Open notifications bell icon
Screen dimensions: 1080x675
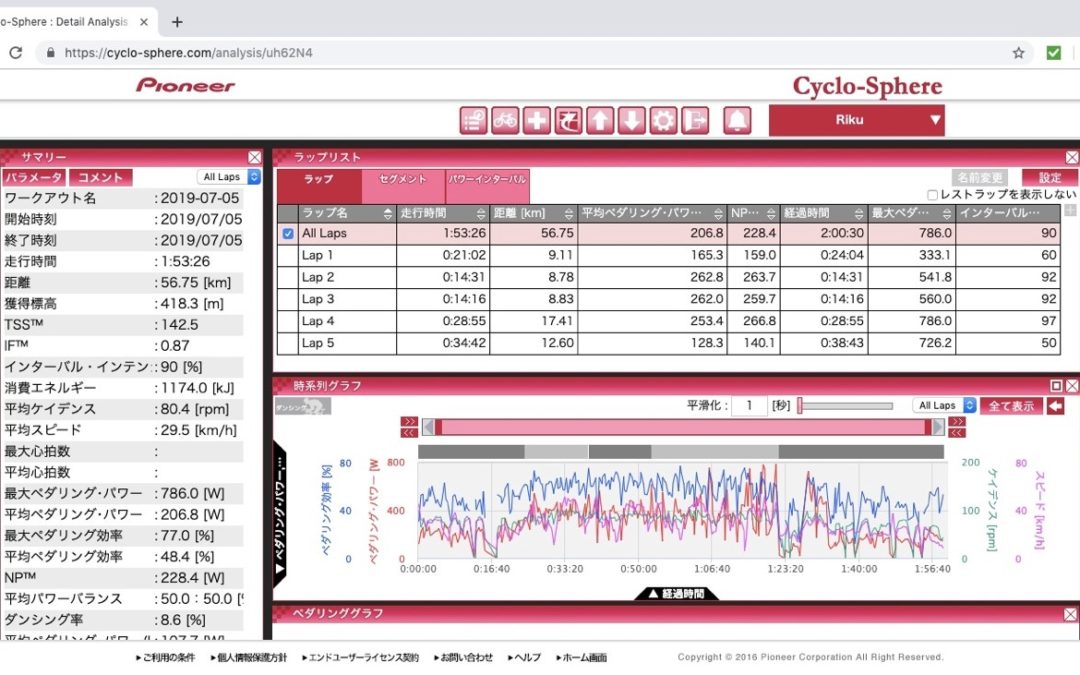click(x=738, y=121)
